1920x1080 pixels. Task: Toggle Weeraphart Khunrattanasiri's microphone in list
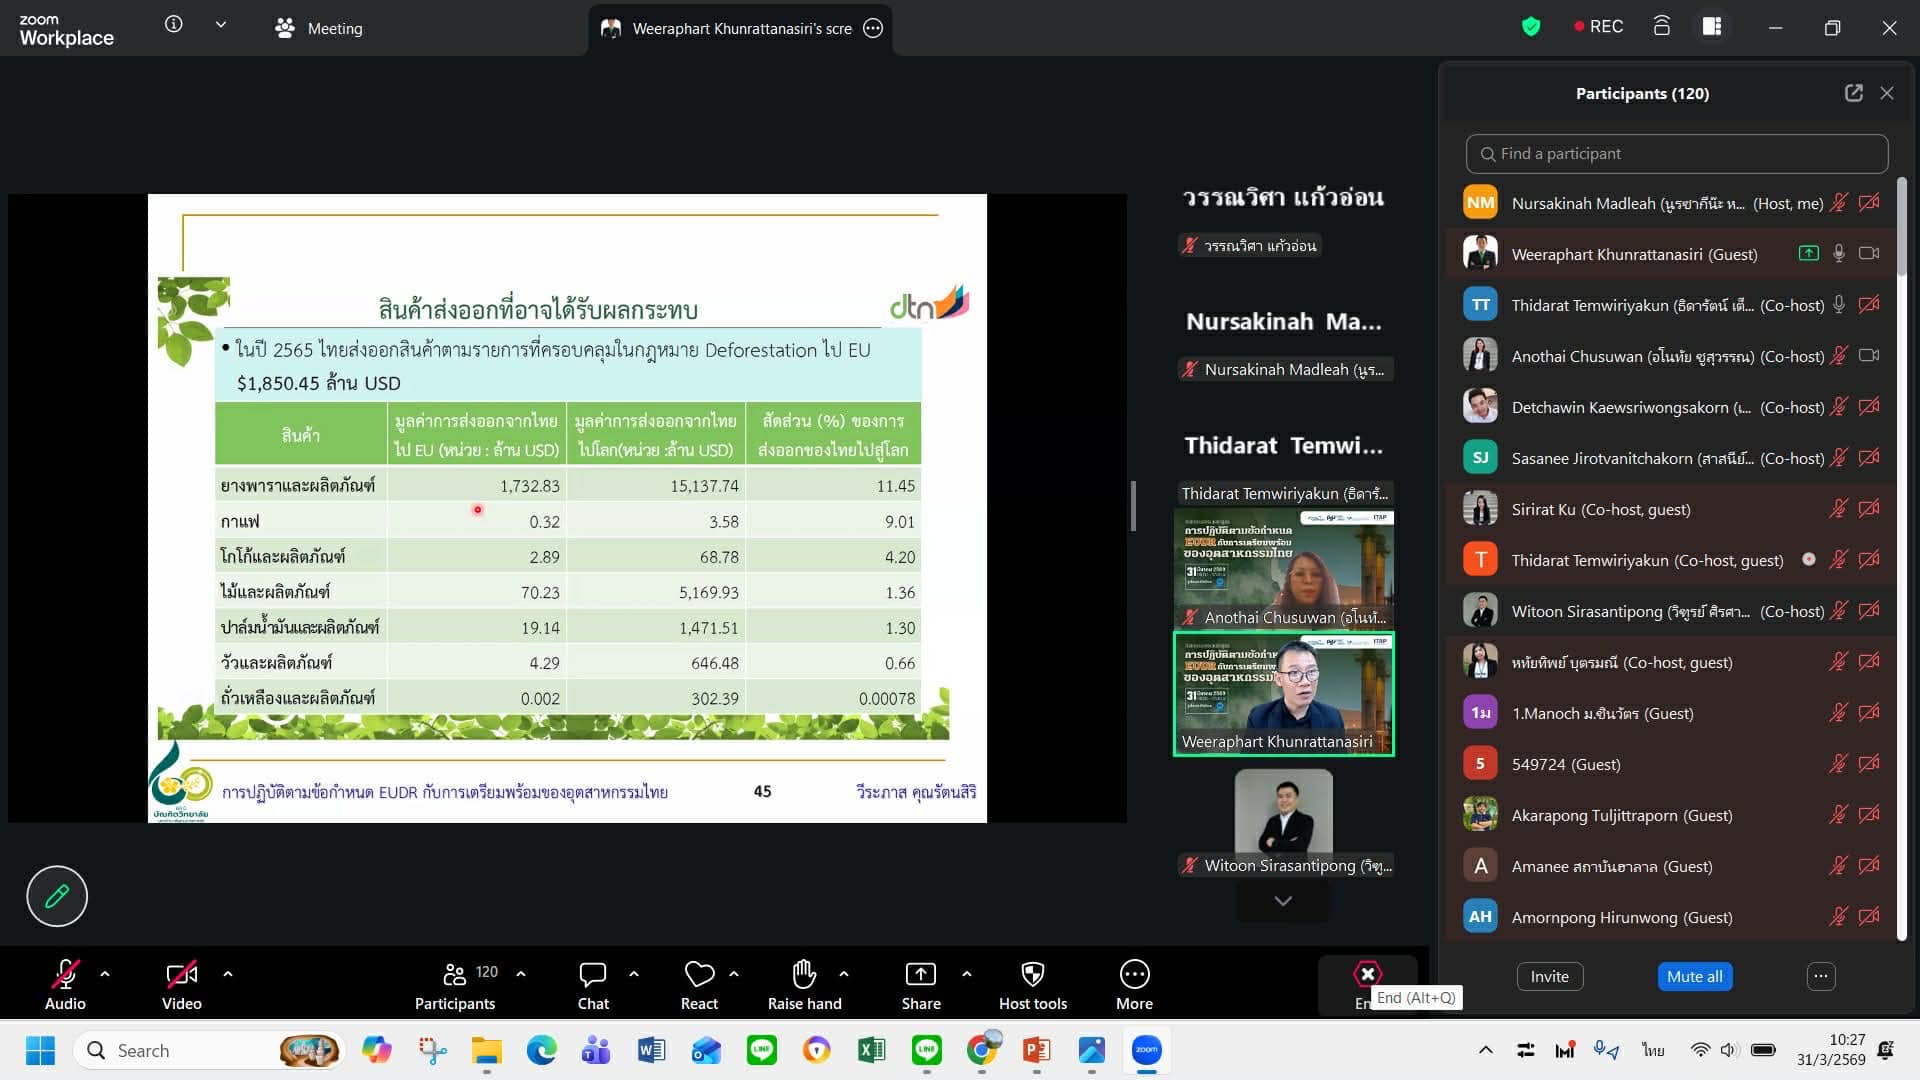point(1838,254)
